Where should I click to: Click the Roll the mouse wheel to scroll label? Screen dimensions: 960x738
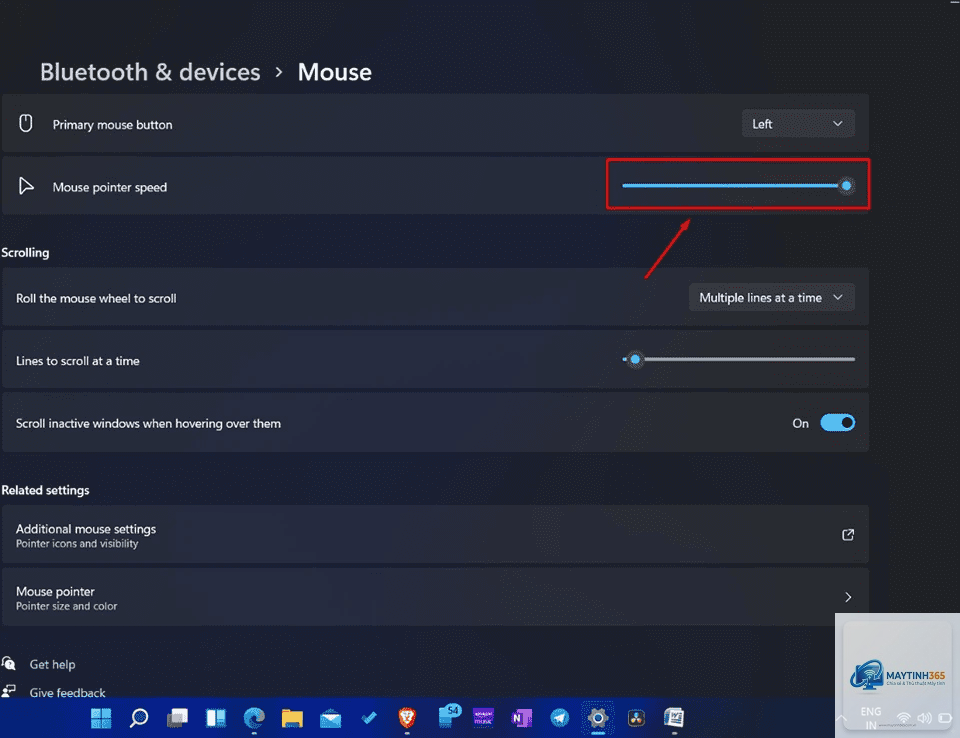[96, 298]
